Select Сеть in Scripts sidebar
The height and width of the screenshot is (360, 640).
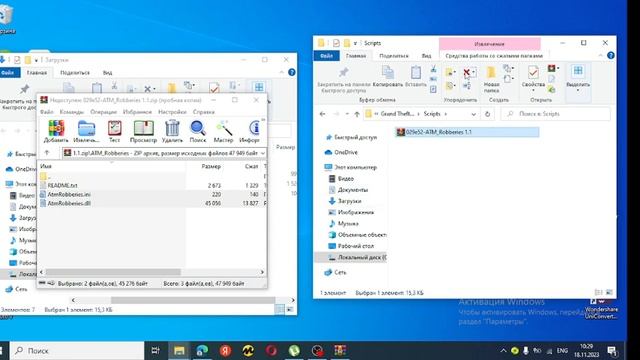[335, 272]
